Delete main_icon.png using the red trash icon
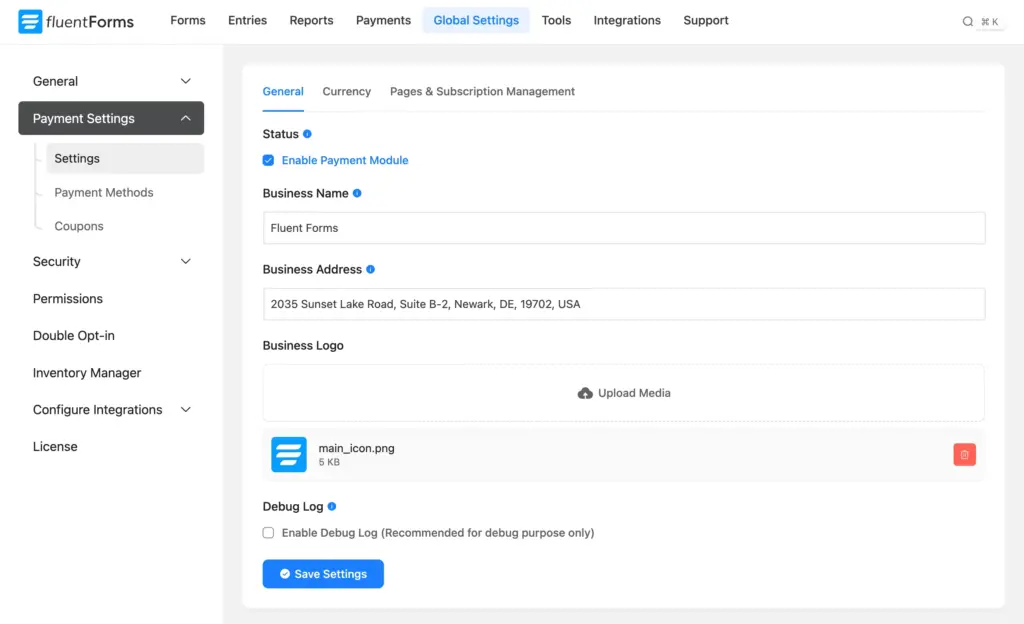The image size is (1024, 624). pos(964,454)
